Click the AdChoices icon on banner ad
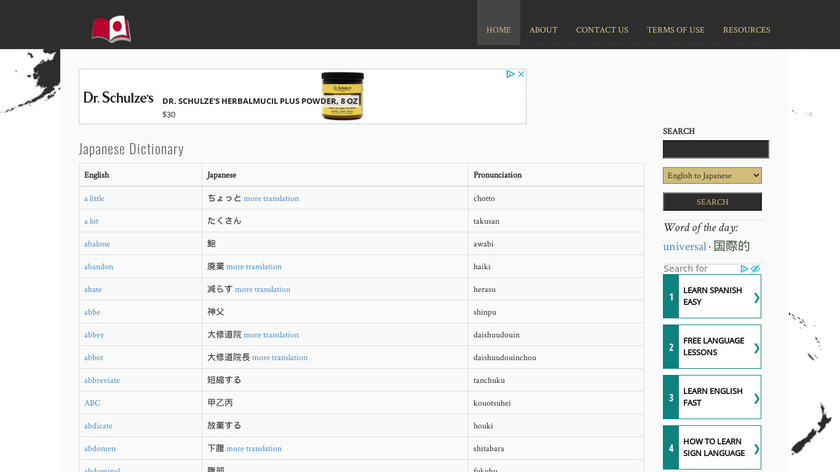 click(x=510, y=74)
